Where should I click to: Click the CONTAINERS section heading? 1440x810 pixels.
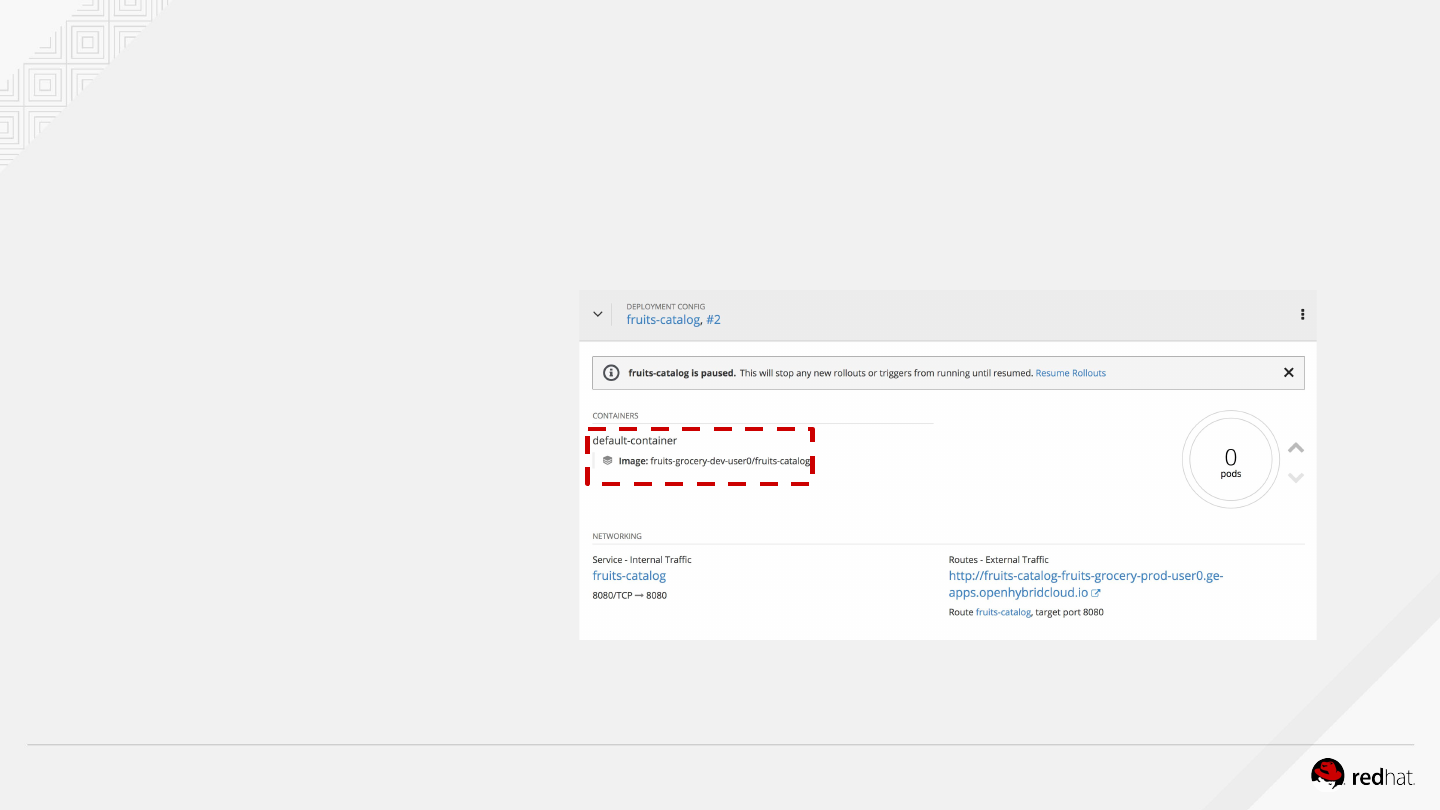pyautogui.click(x=615, y=416)
